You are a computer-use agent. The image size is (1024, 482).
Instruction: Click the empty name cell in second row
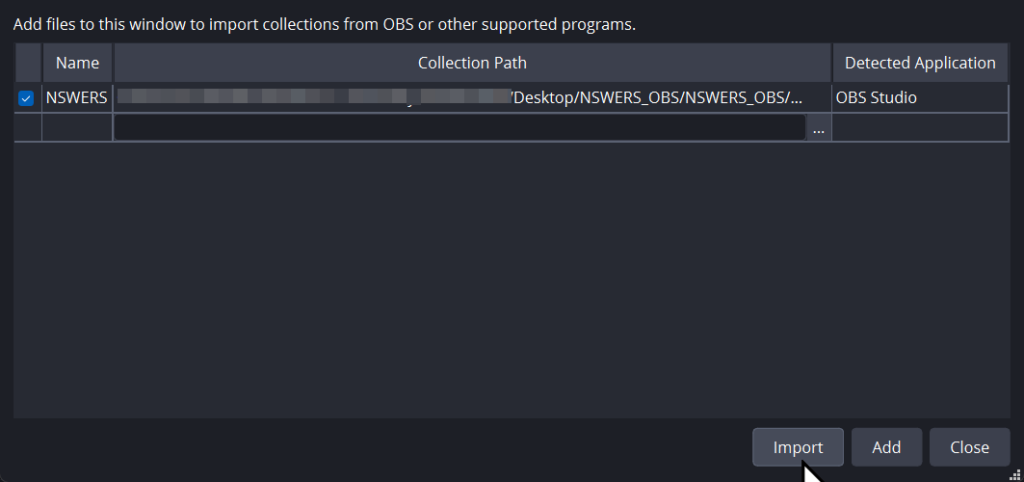[77, 128]
